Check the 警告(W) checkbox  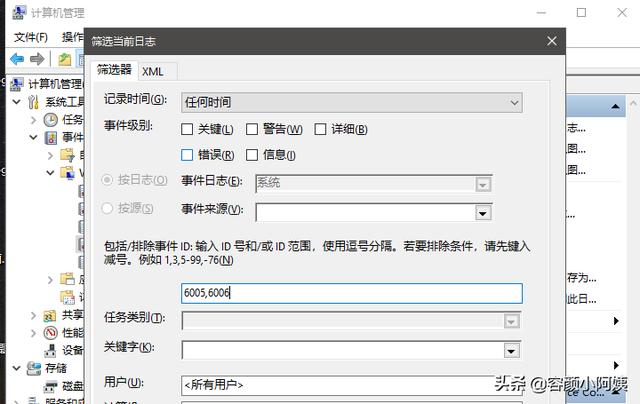click(252, 129)
